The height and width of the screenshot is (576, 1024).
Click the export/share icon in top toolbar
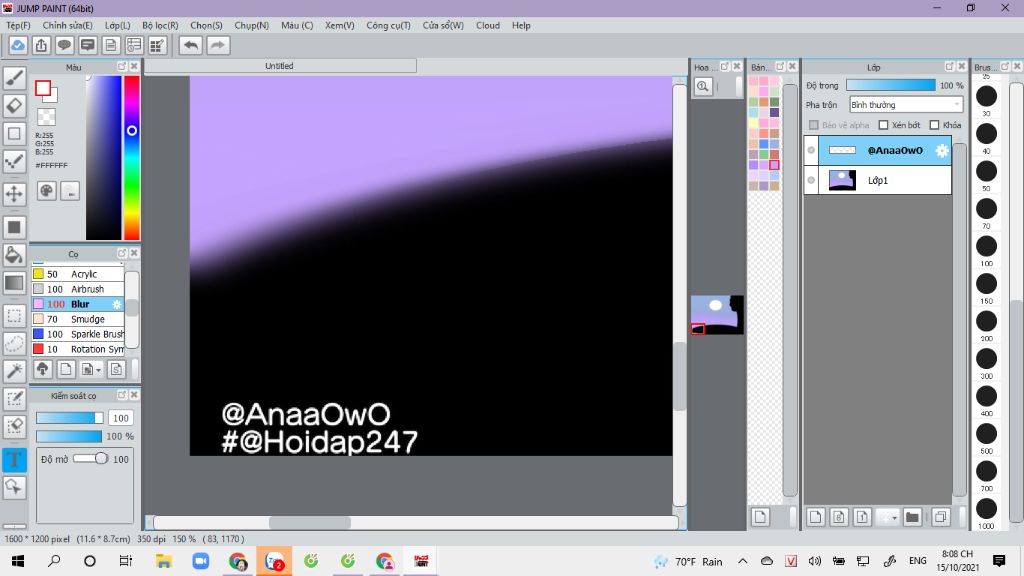41,46
